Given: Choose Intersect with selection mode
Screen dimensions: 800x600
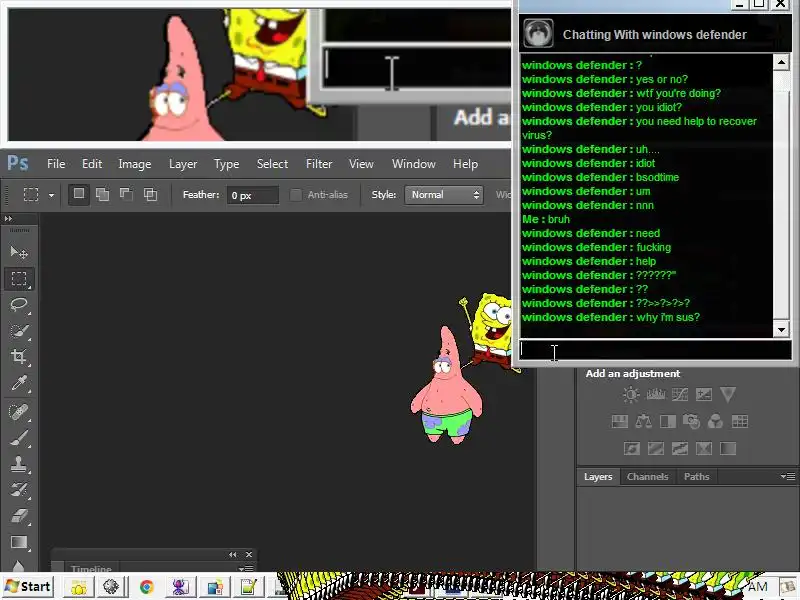Looking at the screenshot, I should click(150, 194).
